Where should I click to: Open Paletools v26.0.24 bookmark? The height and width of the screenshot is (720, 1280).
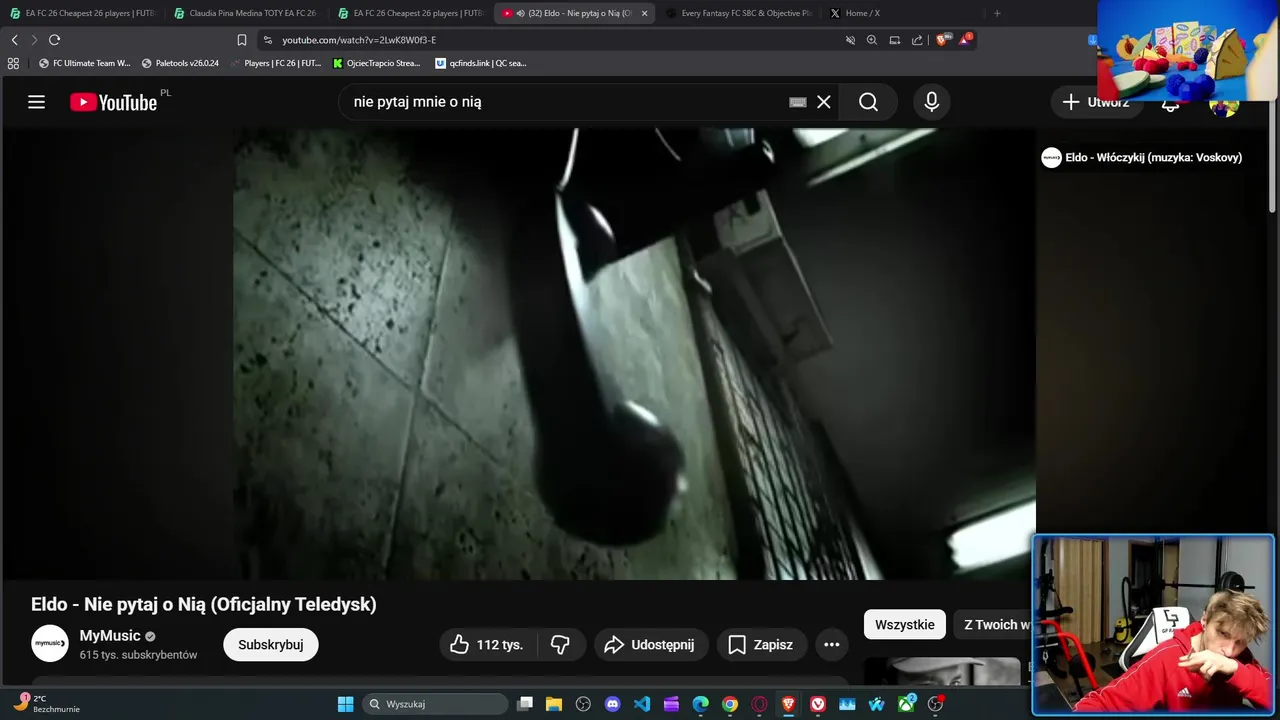tap(180, 63)
